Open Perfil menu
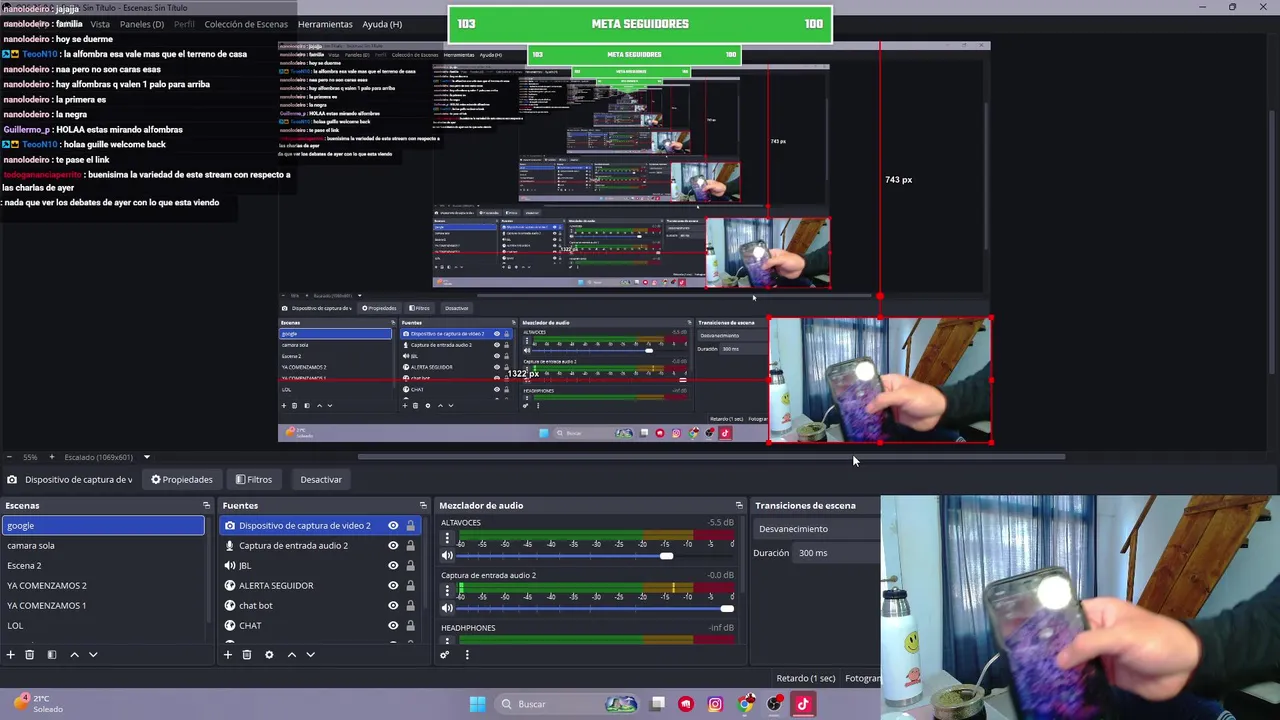 coord(184,24)
